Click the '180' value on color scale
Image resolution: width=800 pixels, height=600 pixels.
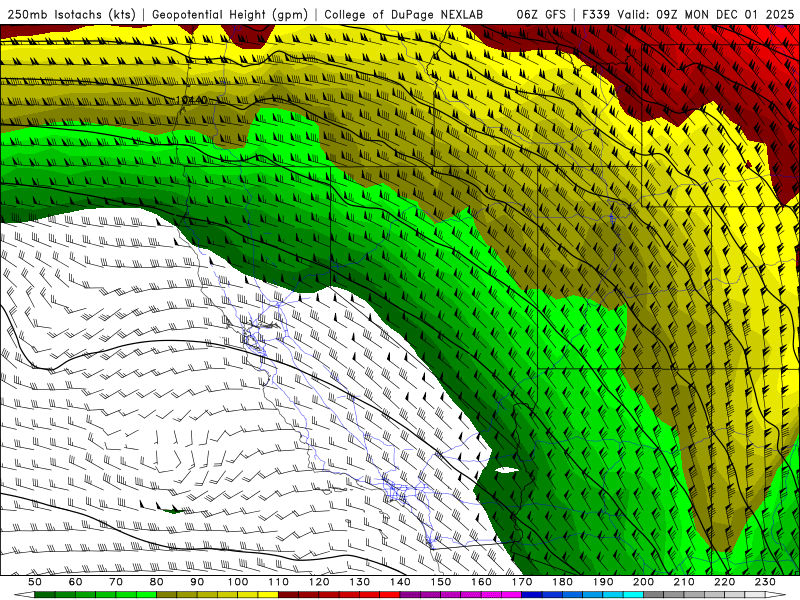[562, 582]
